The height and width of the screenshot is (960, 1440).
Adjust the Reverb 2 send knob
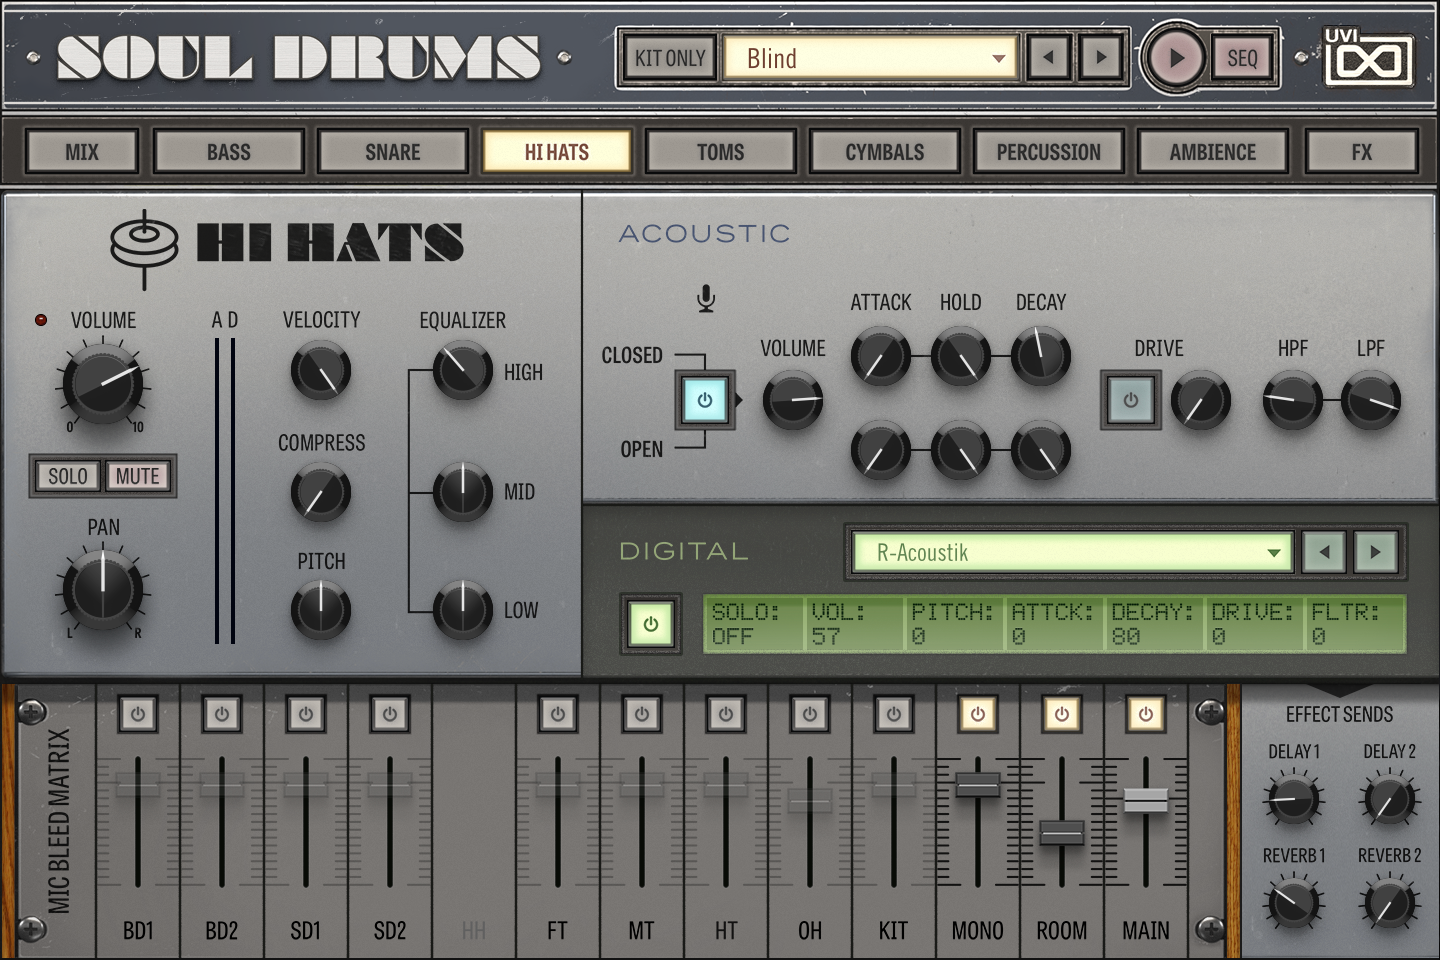pyautogui.click(x=1388, y=903)
